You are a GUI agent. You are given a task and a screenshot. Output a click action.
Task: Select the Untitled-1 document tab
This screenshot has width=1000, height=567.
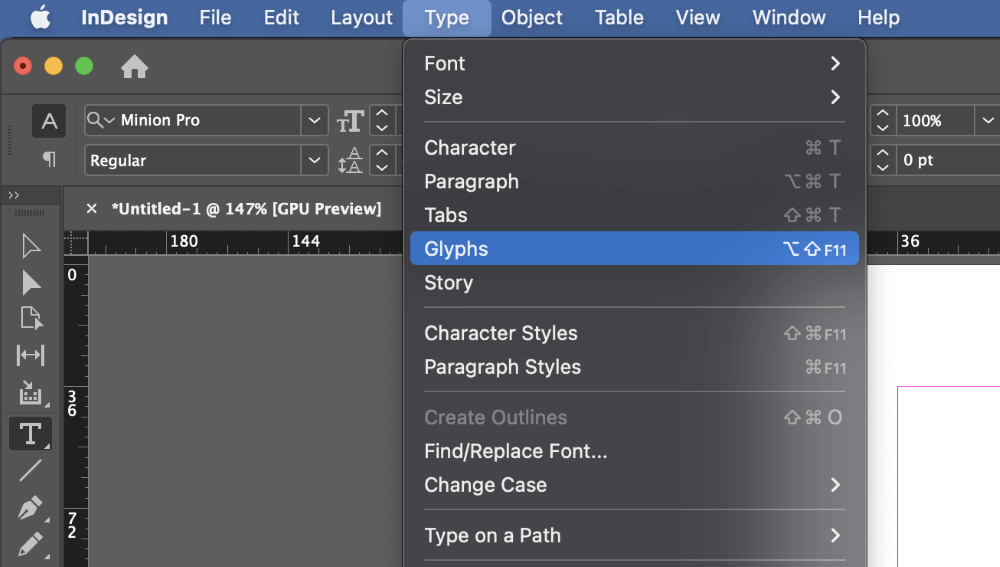click(x=246, y=209)
